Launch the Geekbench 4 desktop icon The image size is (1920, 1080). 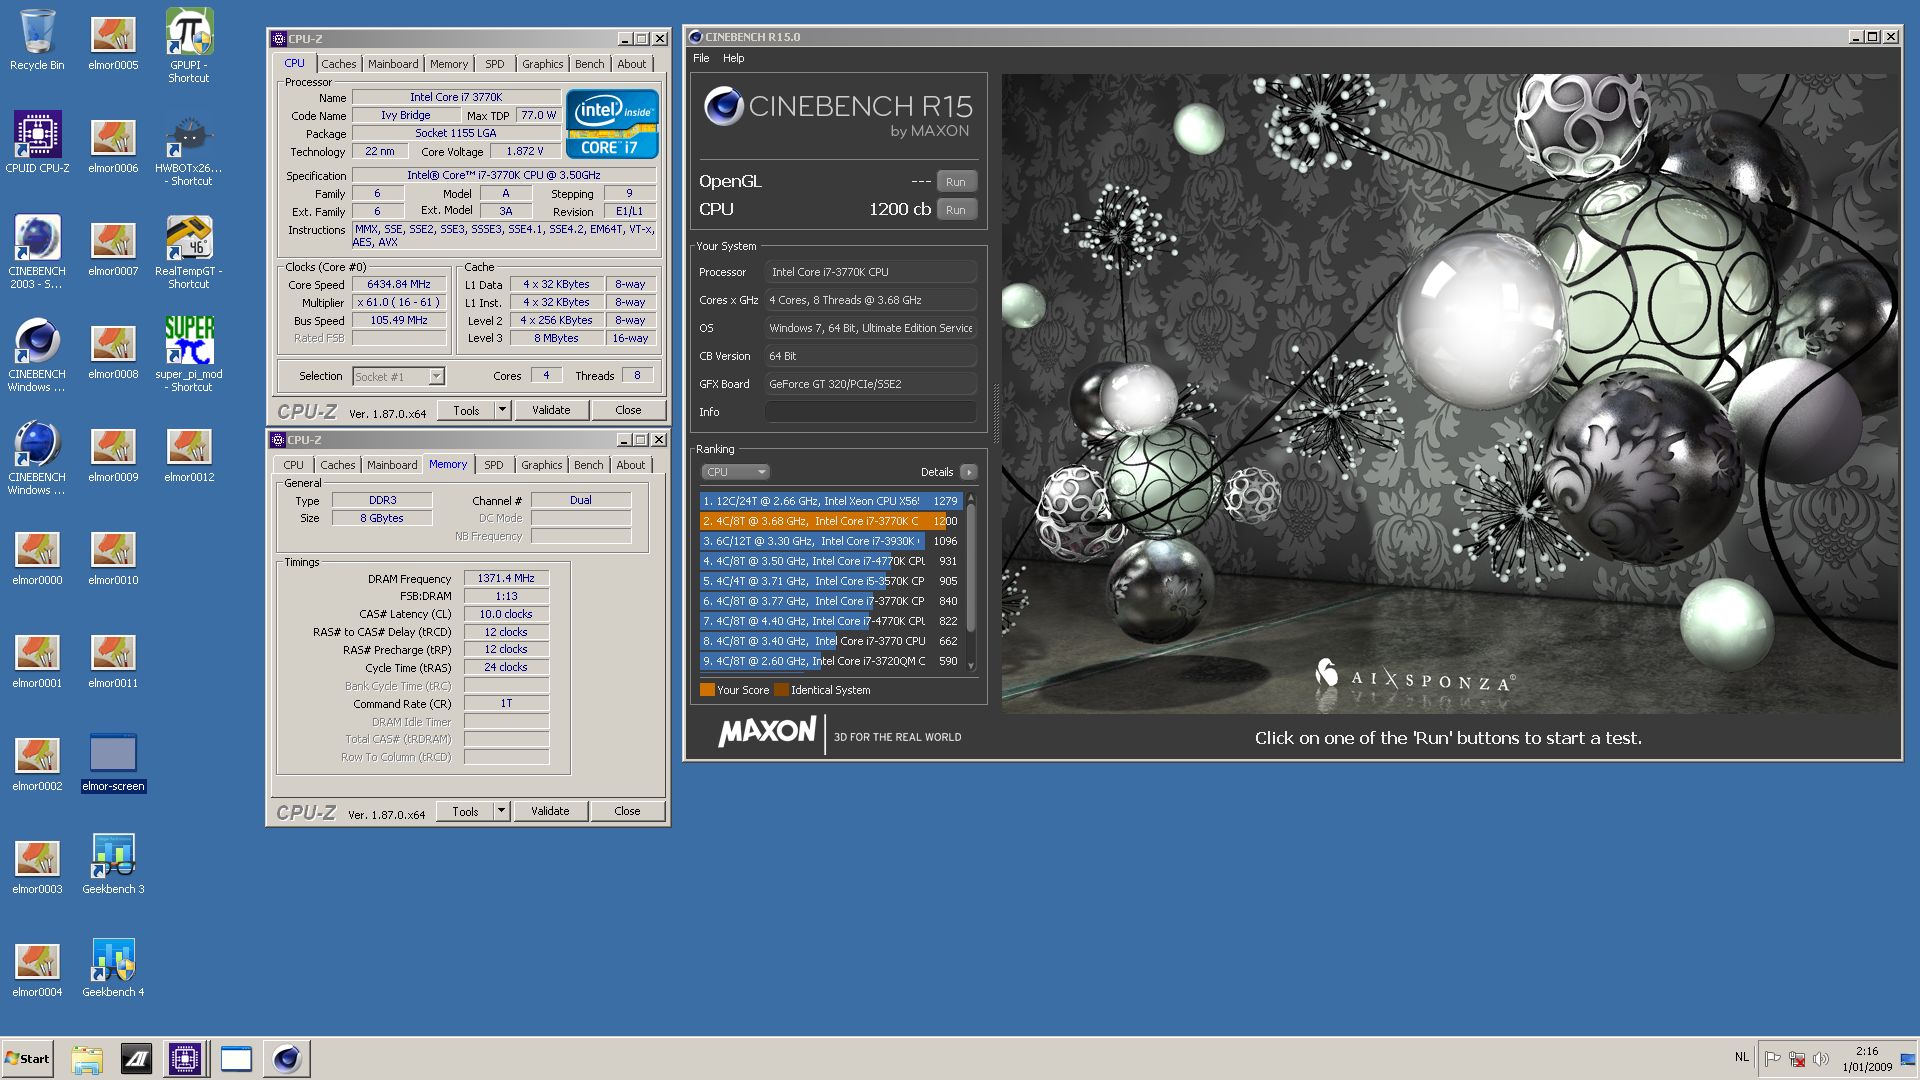[113, 965]
